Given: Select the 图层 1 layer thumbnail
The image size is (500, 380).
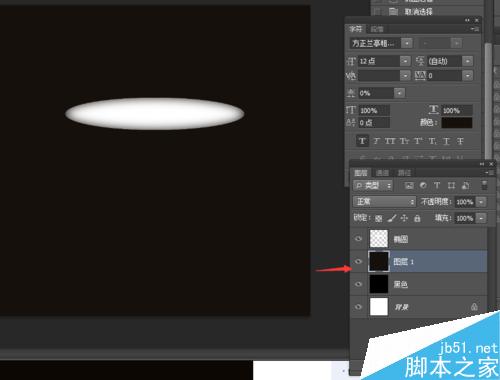Looking at the screenshot, I should coord(379,261).
